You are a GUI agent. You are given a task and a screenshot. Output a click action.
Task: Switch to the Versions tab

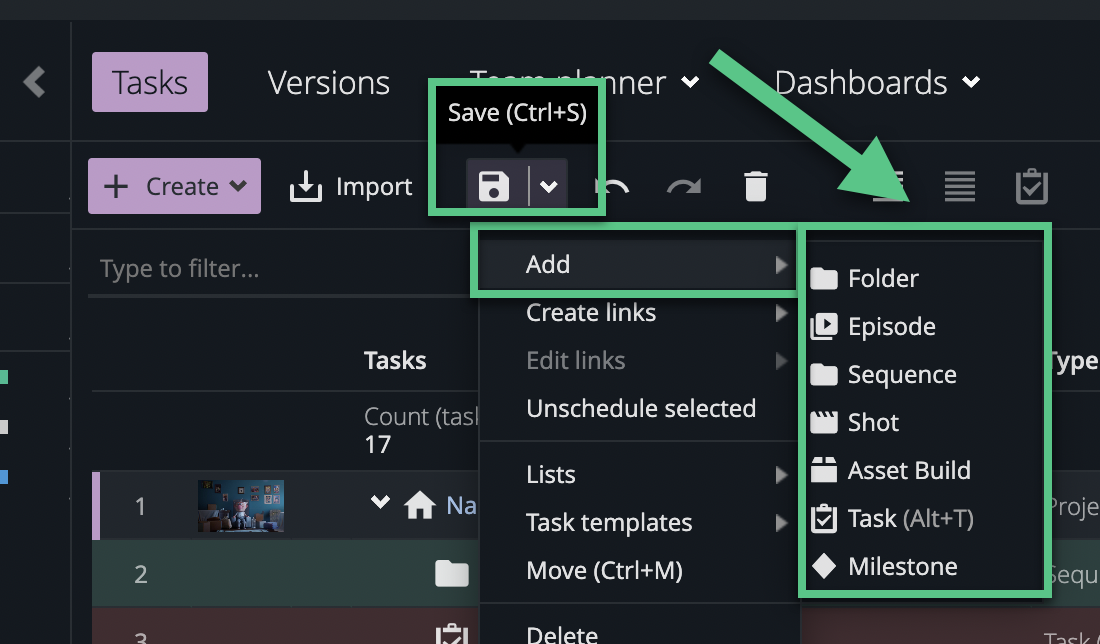328,83
